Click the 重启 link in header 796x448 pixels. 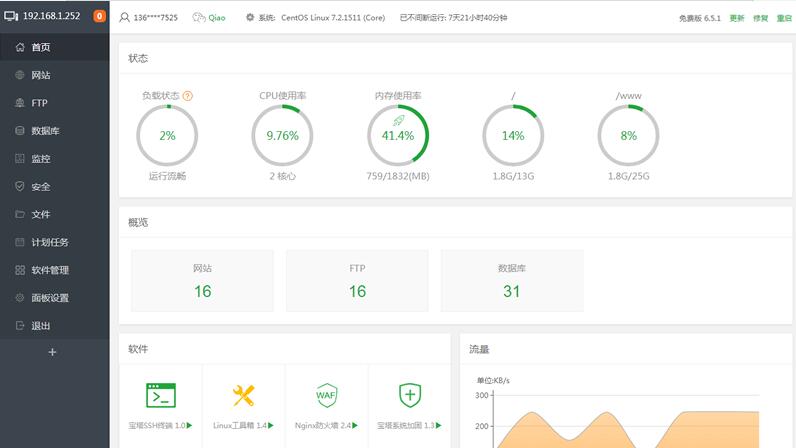[784, 18]
